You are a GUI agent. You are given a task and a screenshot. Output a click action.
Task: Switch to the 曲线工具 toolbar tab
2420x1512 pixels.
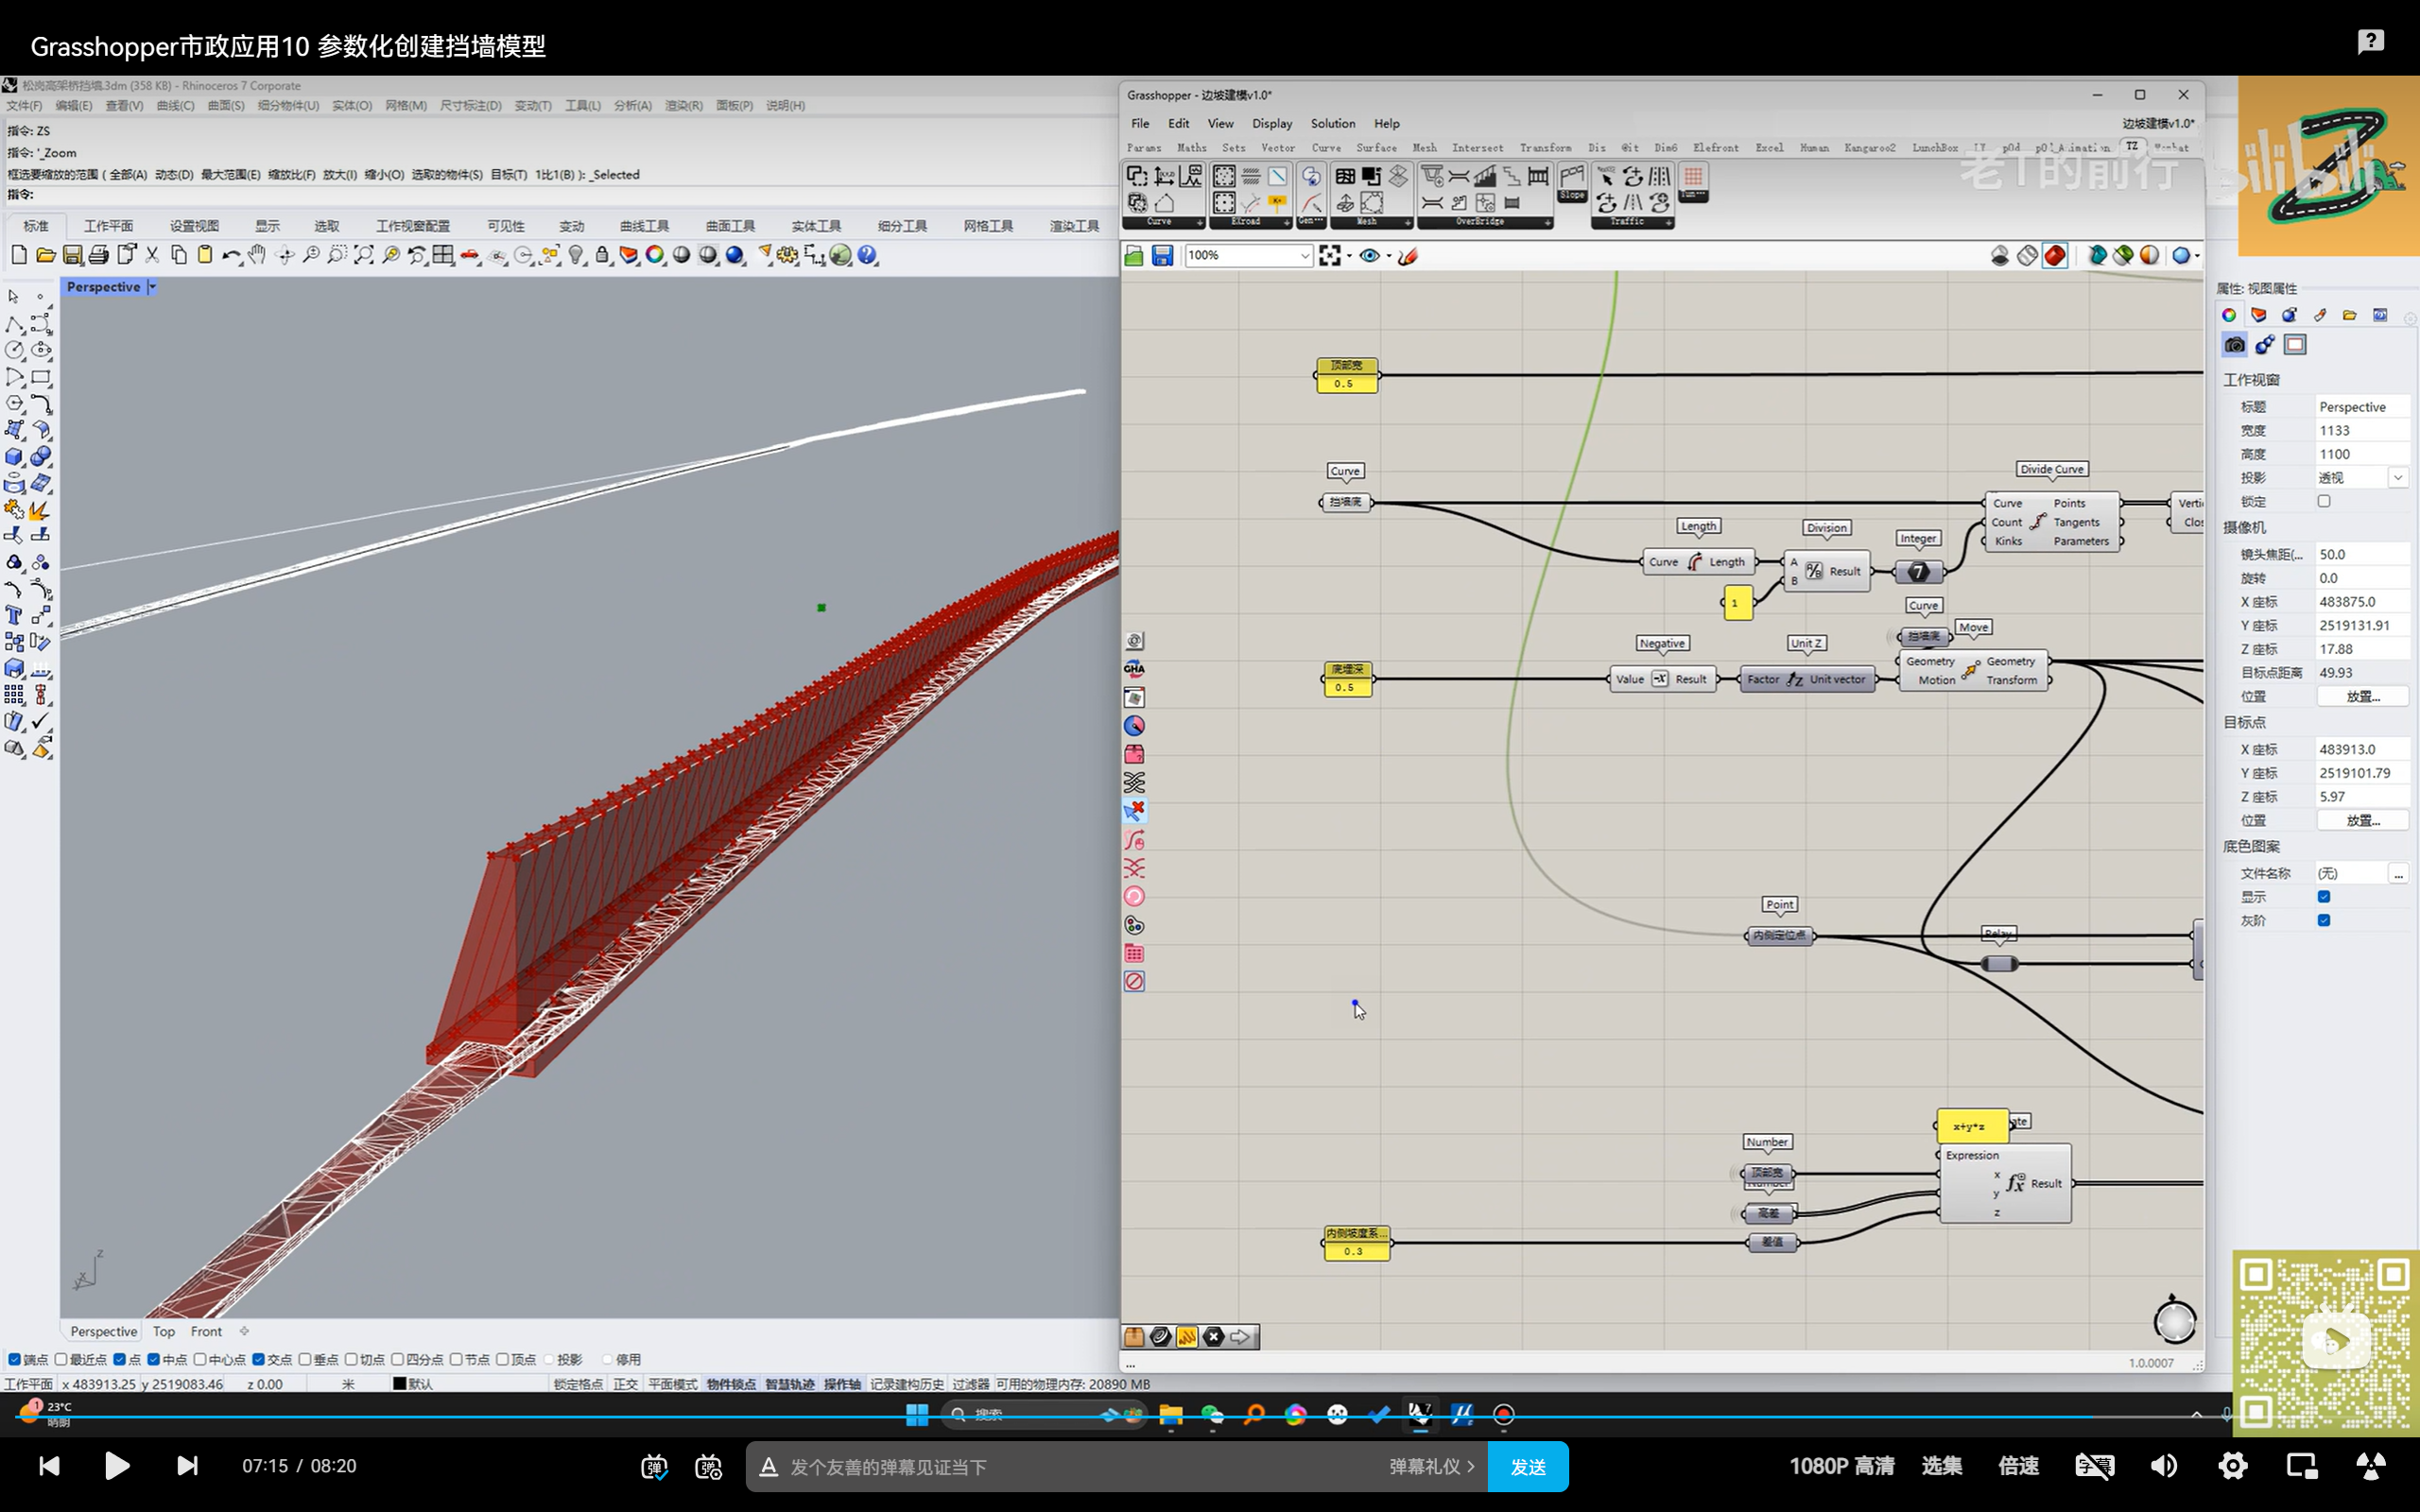coord(644,226)
